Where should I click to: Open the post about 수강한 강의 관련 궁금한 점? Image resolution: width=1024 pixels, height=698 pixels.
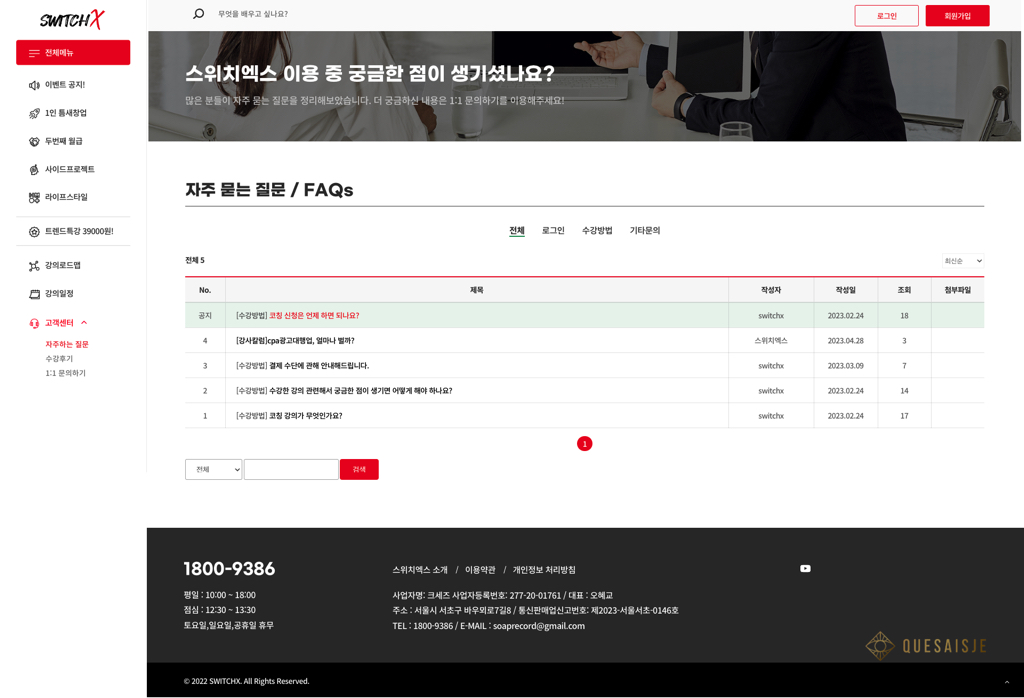[360, 390]
